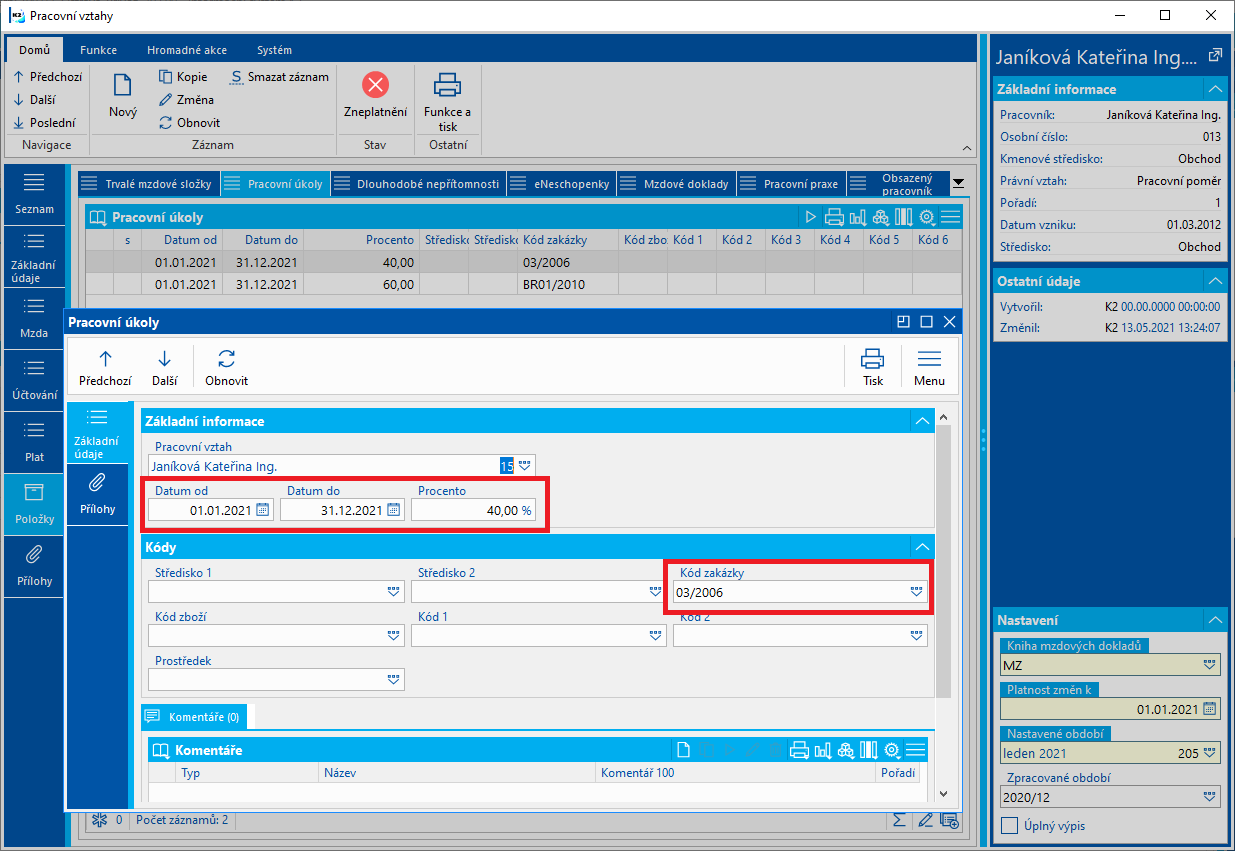Click Obnovit icon in Pracovní úkoly dialog
The image size is (1235, 851).
tap(227, 359)
